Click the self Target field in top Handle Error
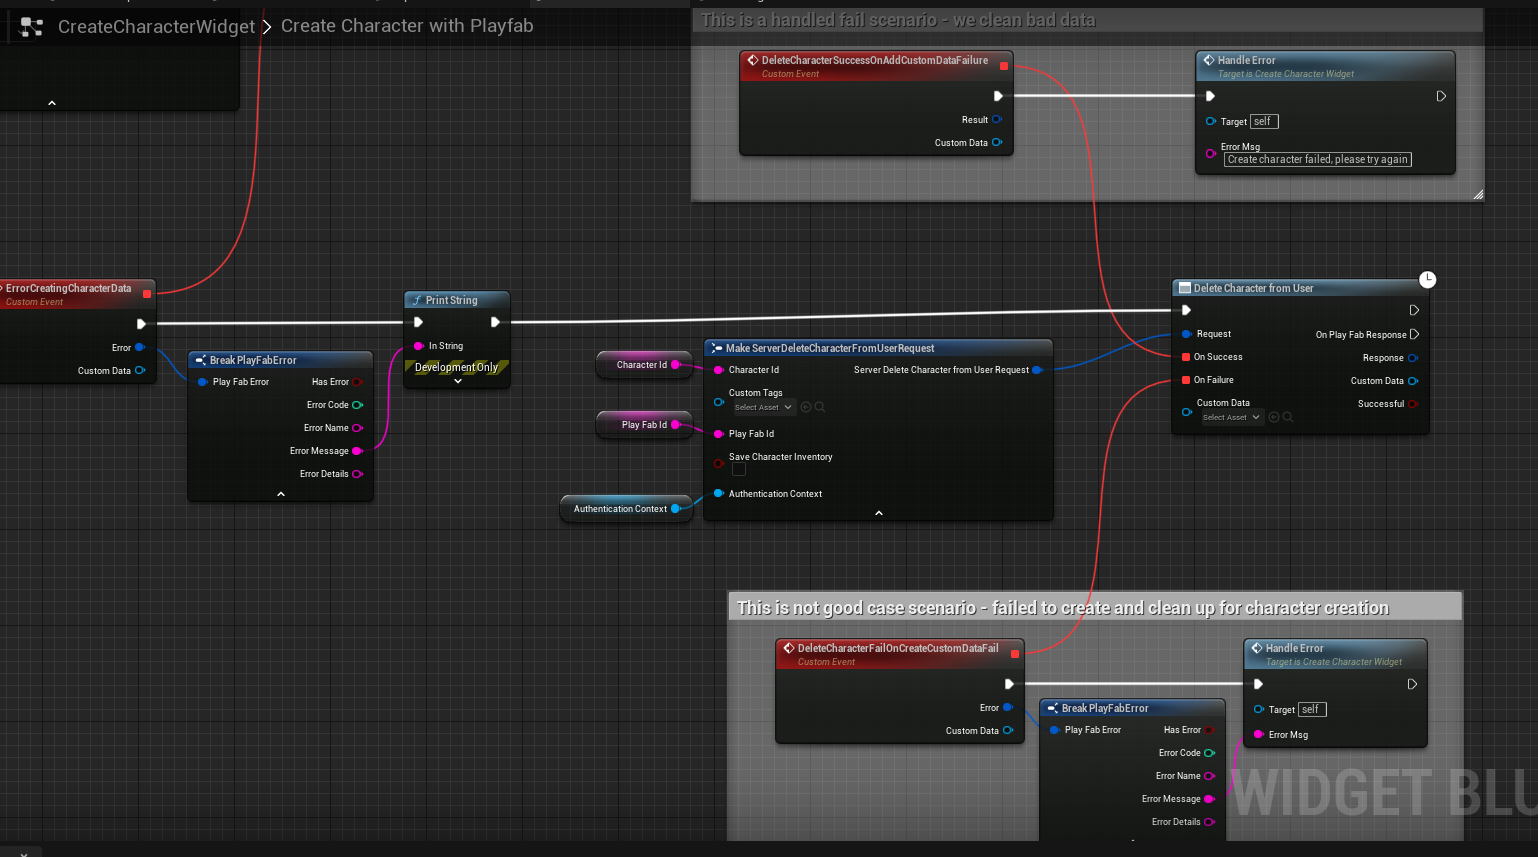The height and width of the screenshot is (857, 1538). (x=1264, y=122)
